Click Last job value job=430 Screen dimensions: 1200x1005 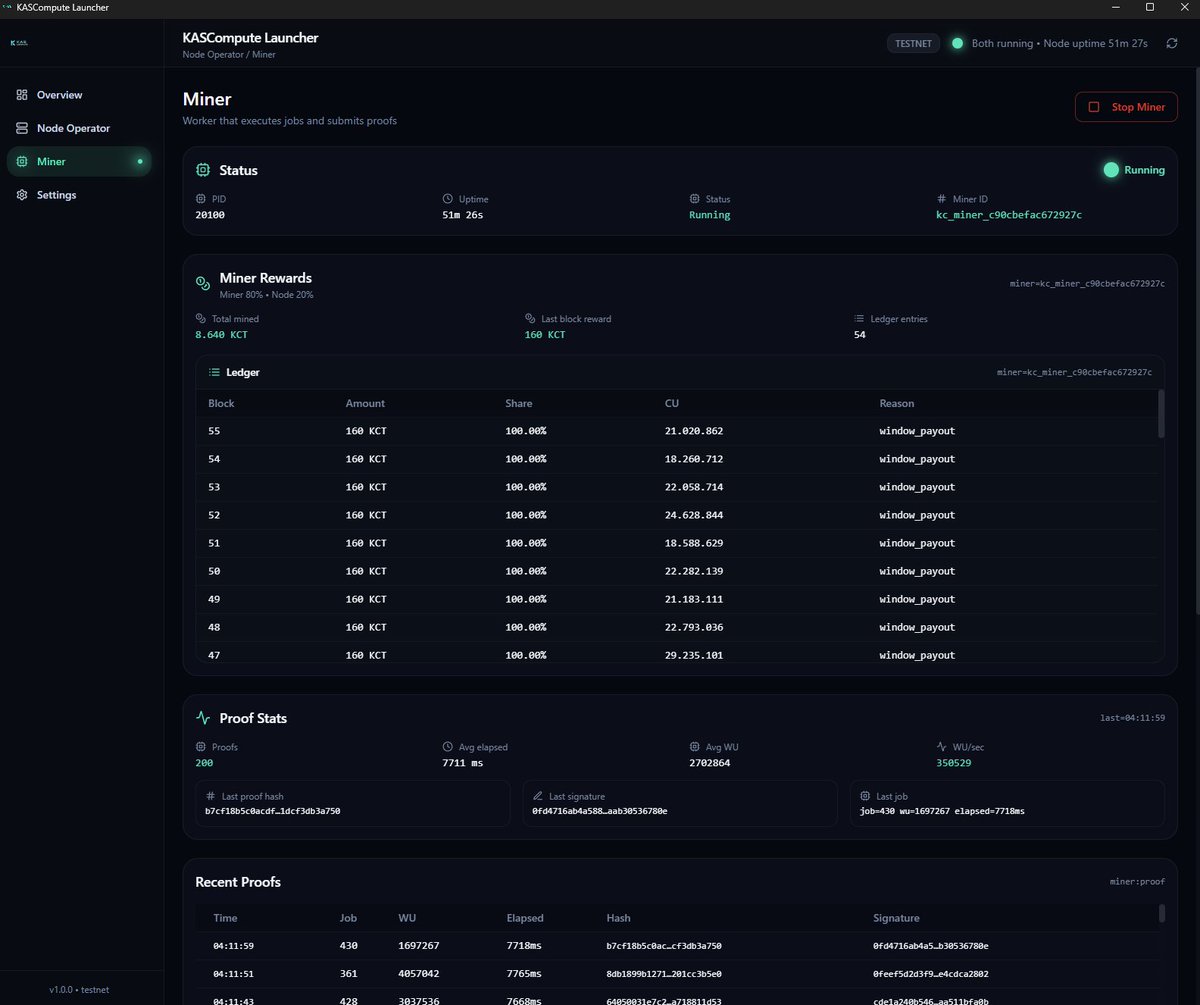(x=942, y=811)
